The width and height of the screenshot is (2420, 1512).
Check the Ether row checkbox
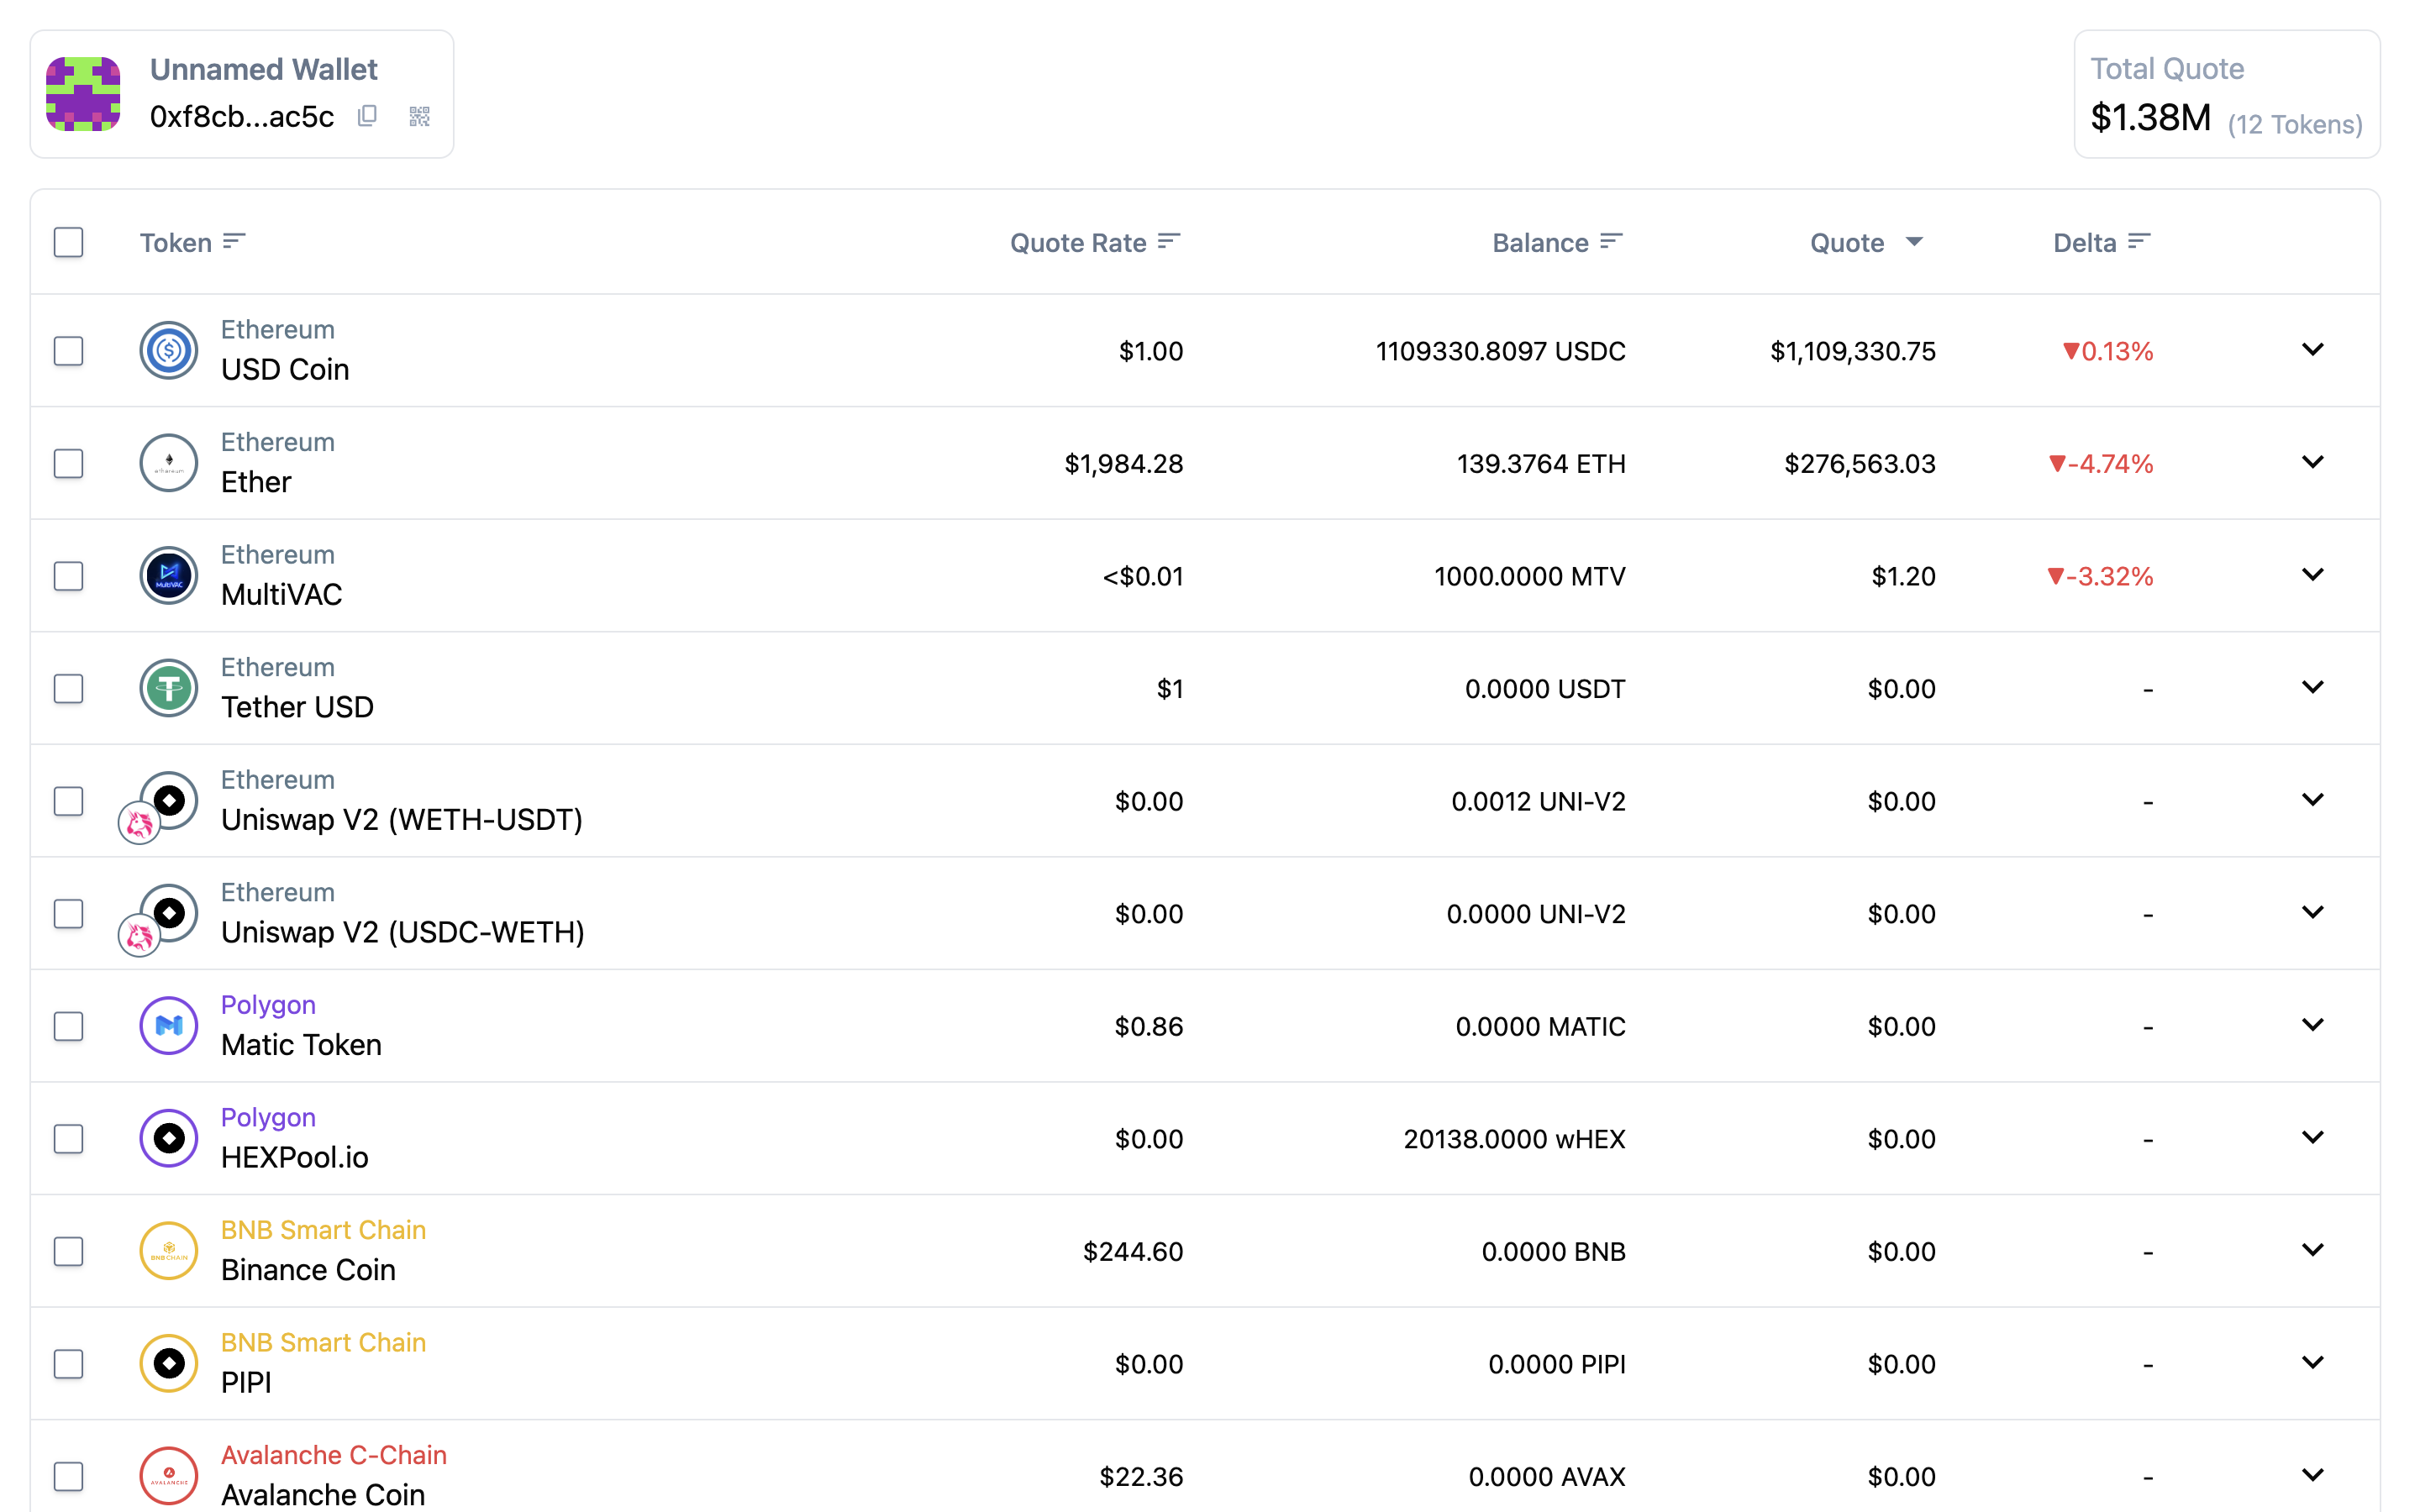(68, 464)
